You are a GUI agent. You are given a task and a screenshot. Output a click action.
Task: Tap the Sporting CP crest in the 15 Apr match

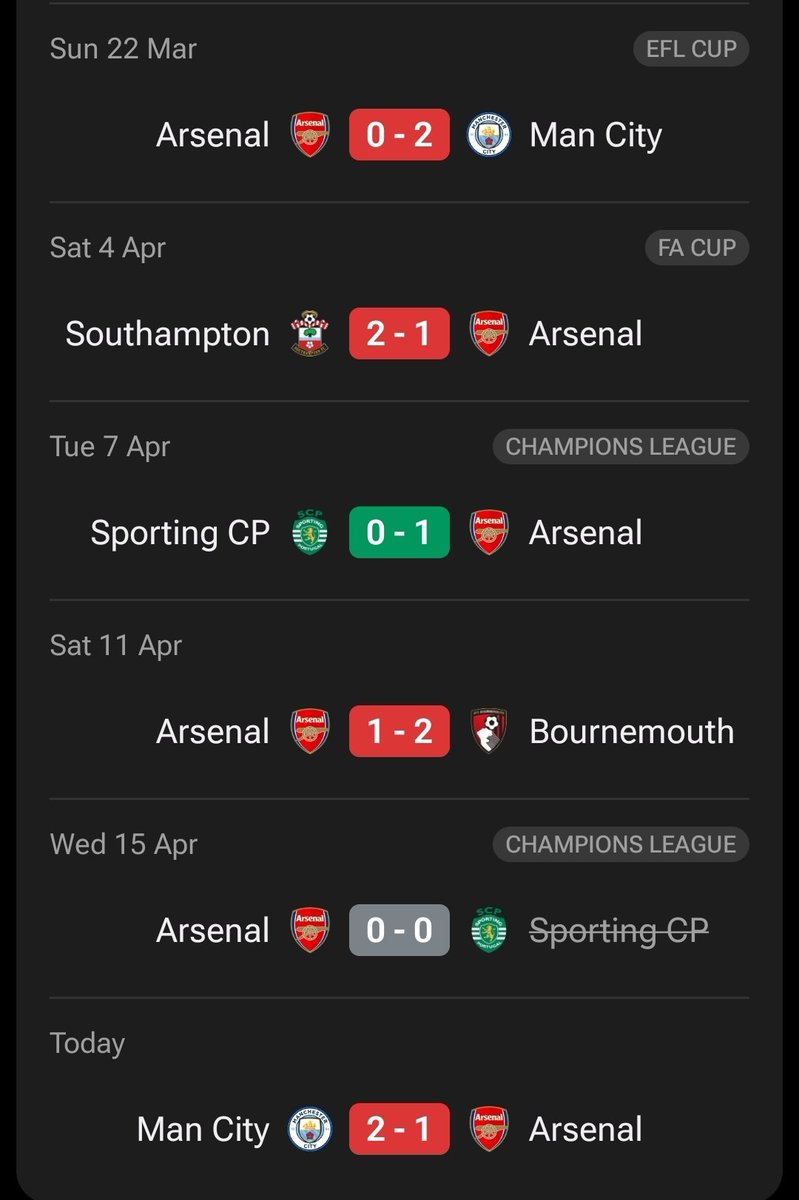(x=489, y=931)
